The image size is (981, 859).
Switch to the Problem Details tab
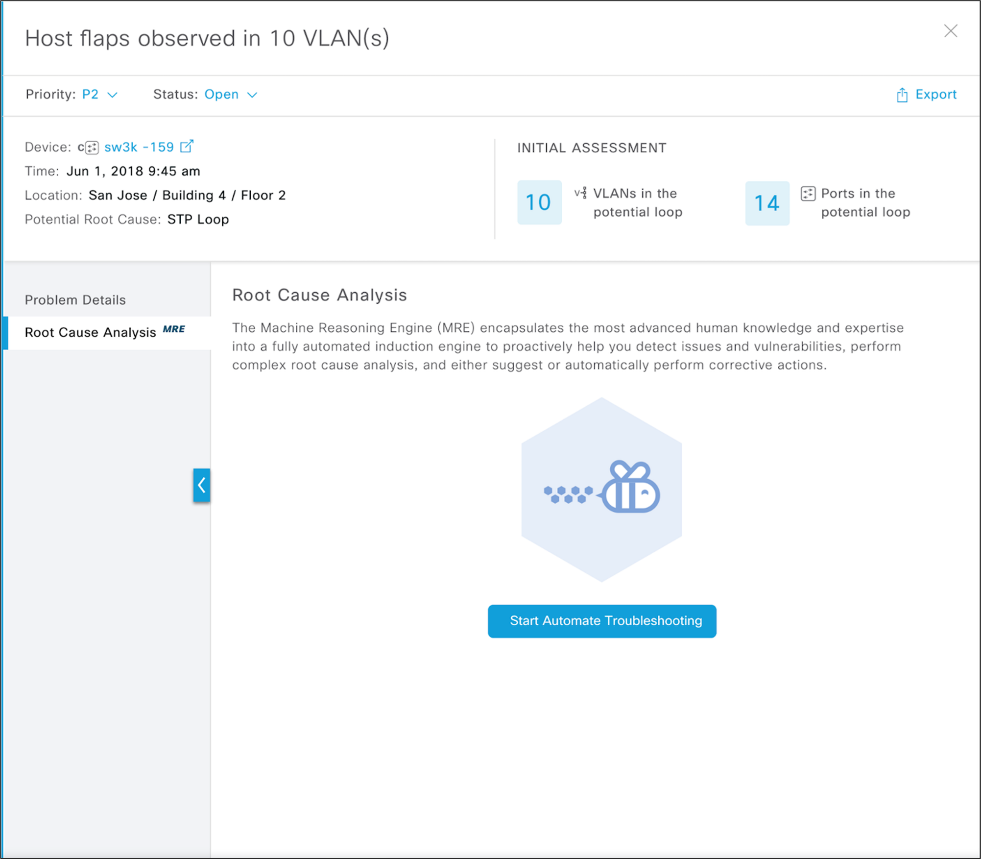[x=76, y=300]
